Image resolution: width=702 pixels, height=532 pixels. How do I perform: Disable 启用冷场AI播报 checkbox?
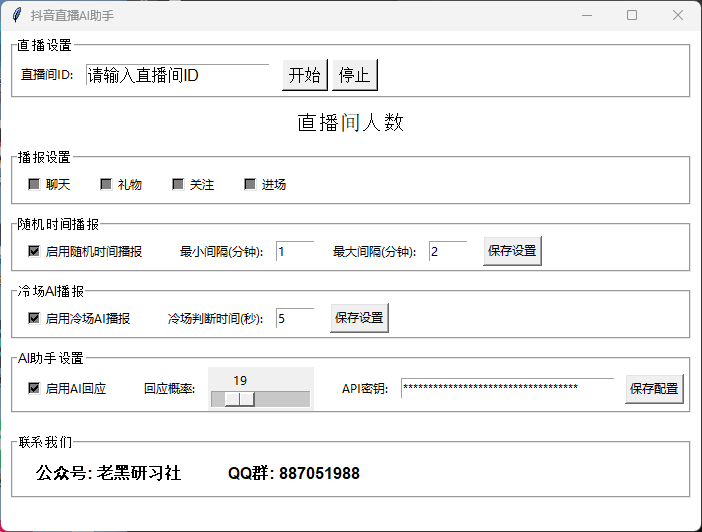[x=34, y=318]
